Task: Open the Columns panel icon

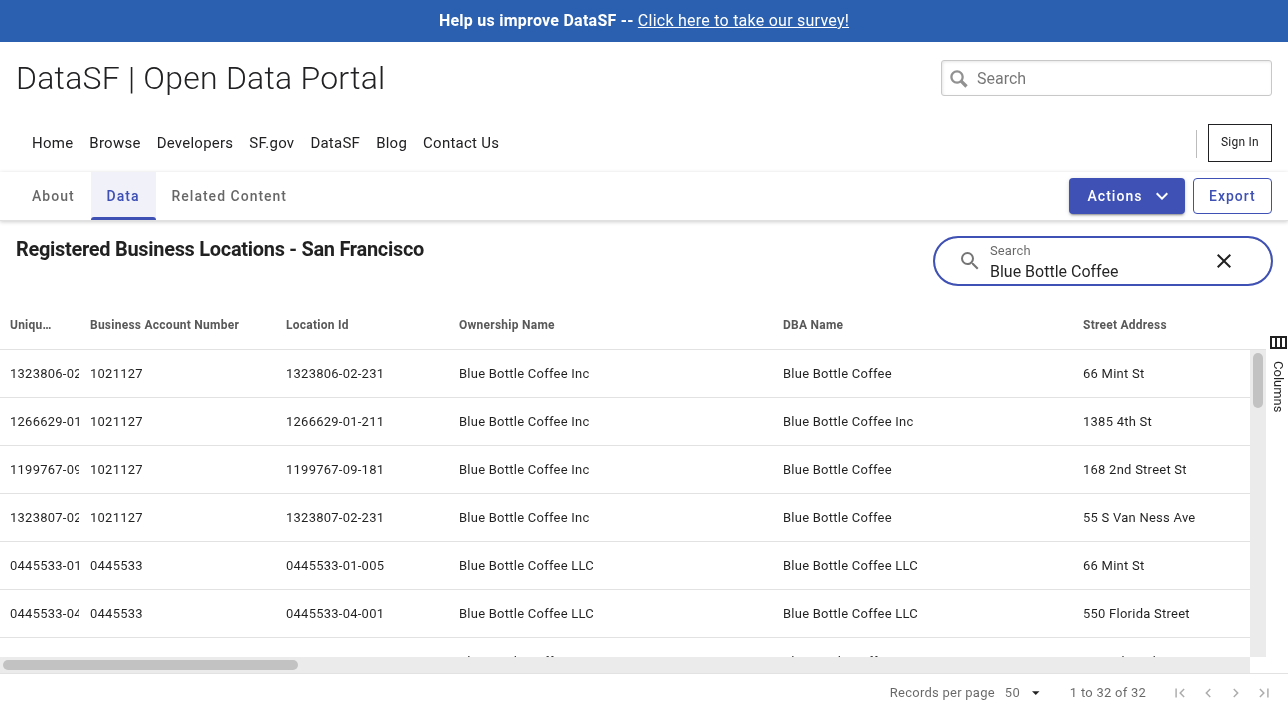Action: pyautogui.click(x=1278, y=342)
